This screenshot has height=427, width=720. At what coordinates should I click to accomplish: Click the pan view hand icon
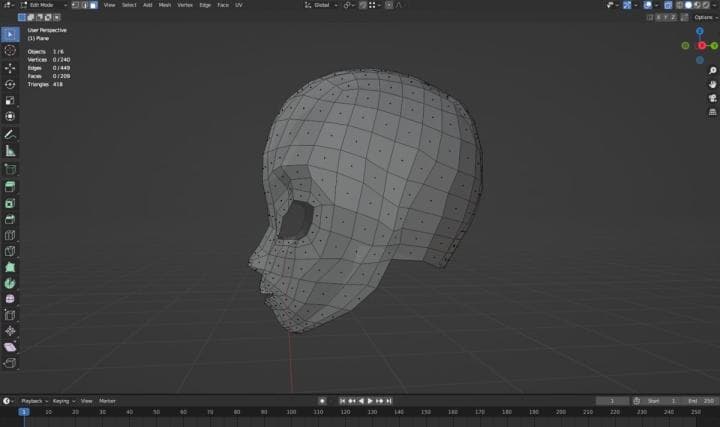click(x=712, y=84)
